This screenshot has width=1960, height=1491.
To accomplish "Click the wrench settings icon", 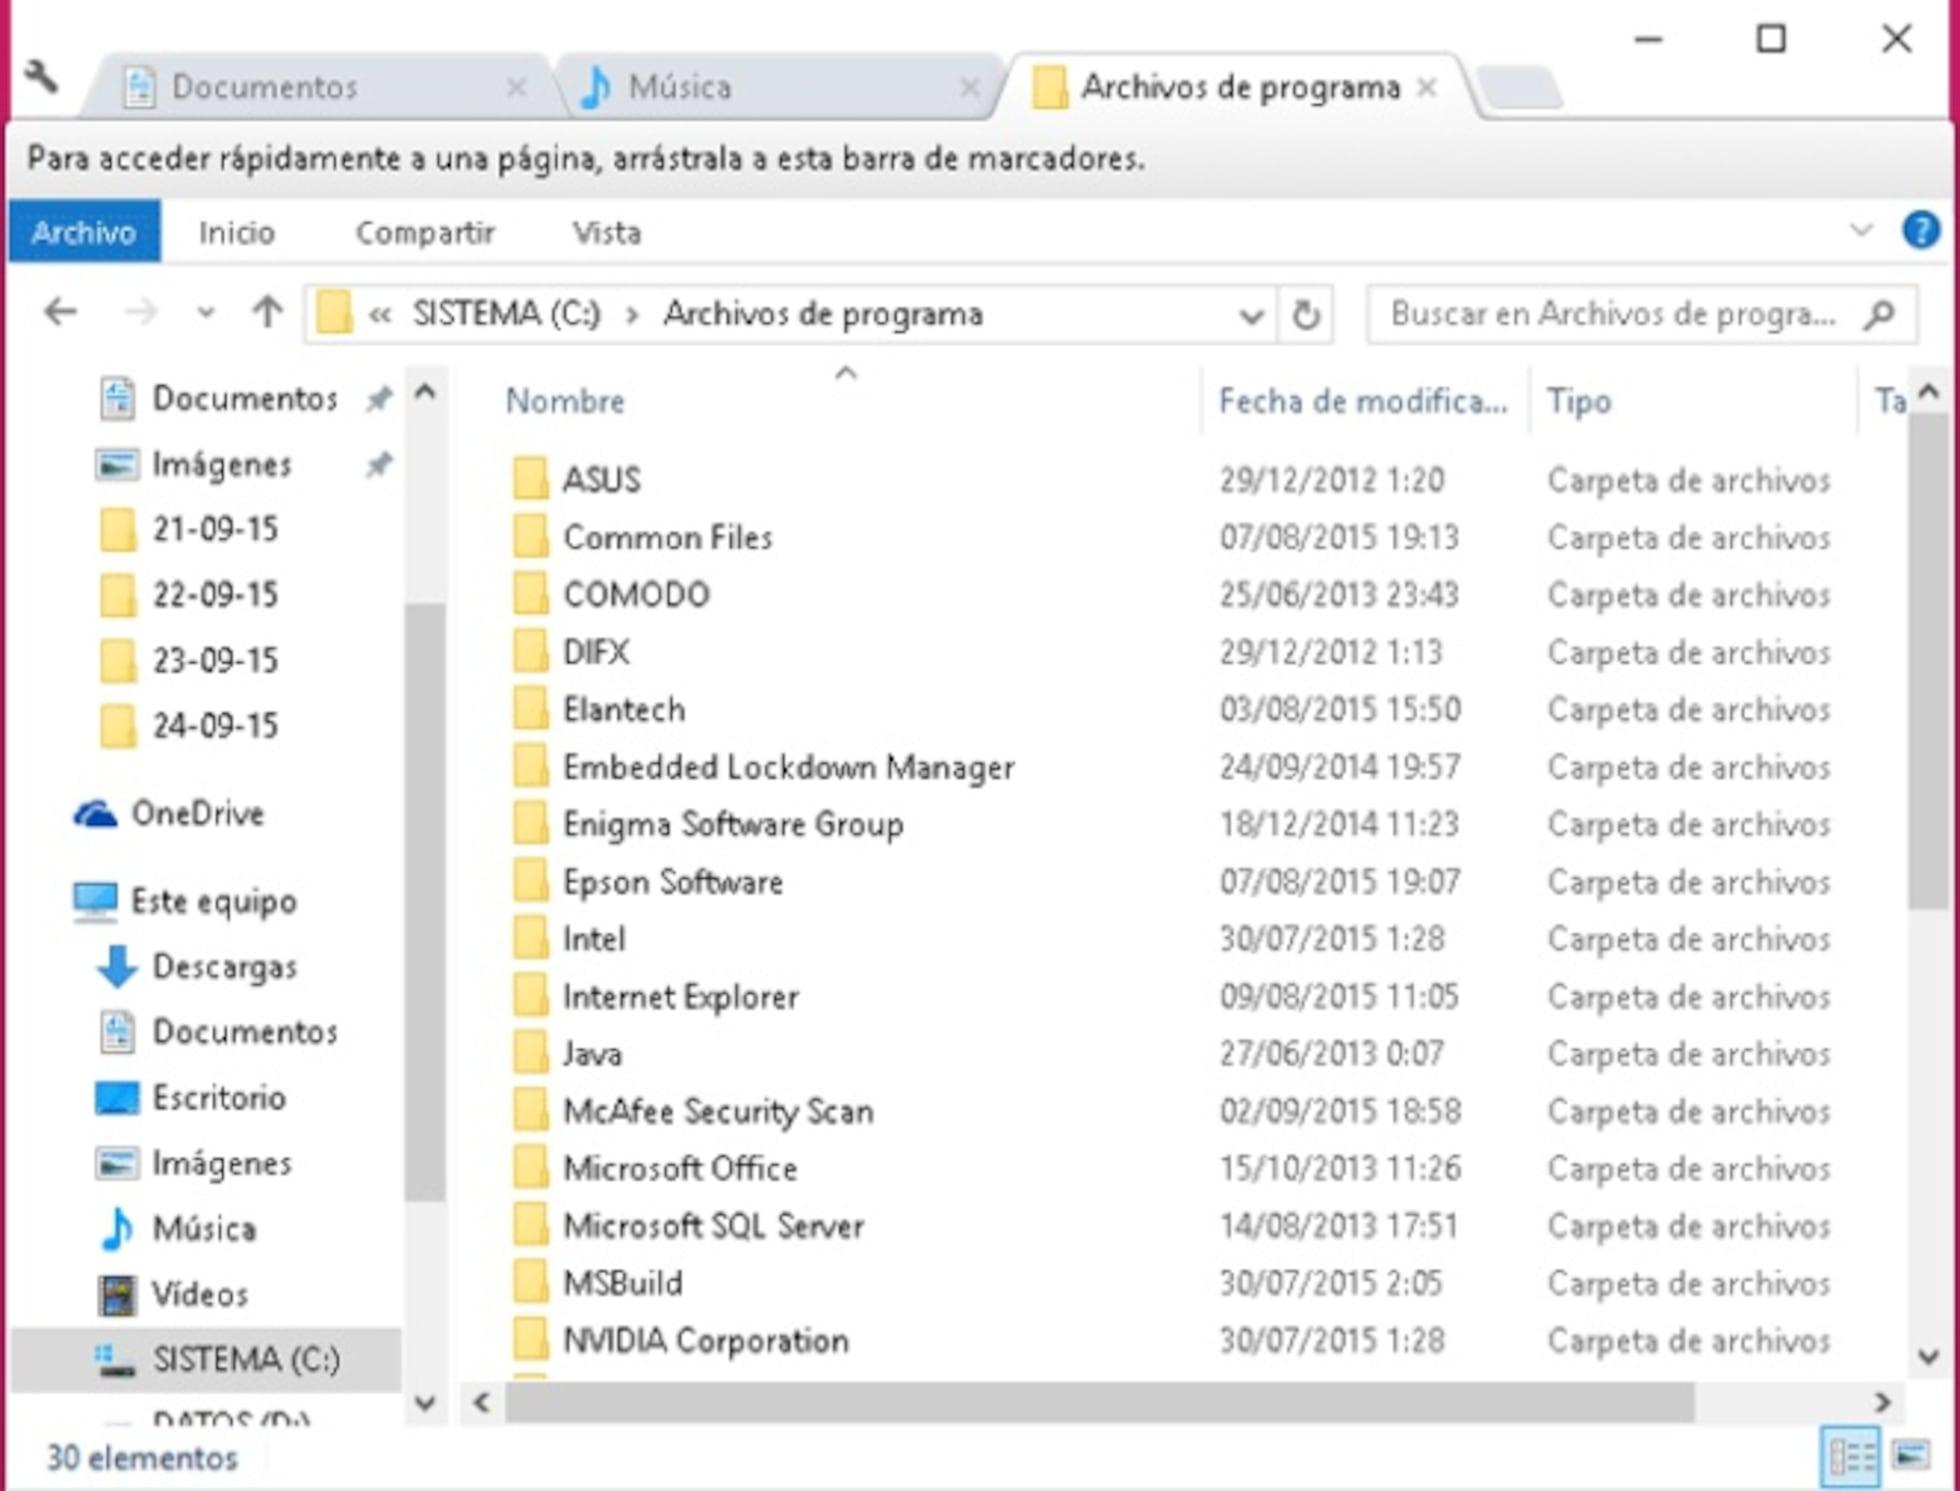I will point(41,77).
